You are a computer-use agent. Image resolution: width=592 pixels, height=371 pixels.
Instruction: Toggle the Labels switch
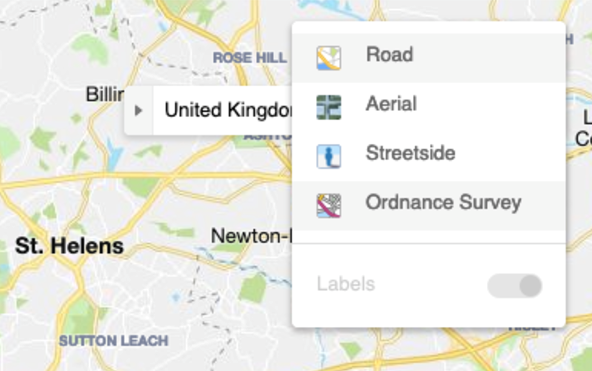click(515, 286)
